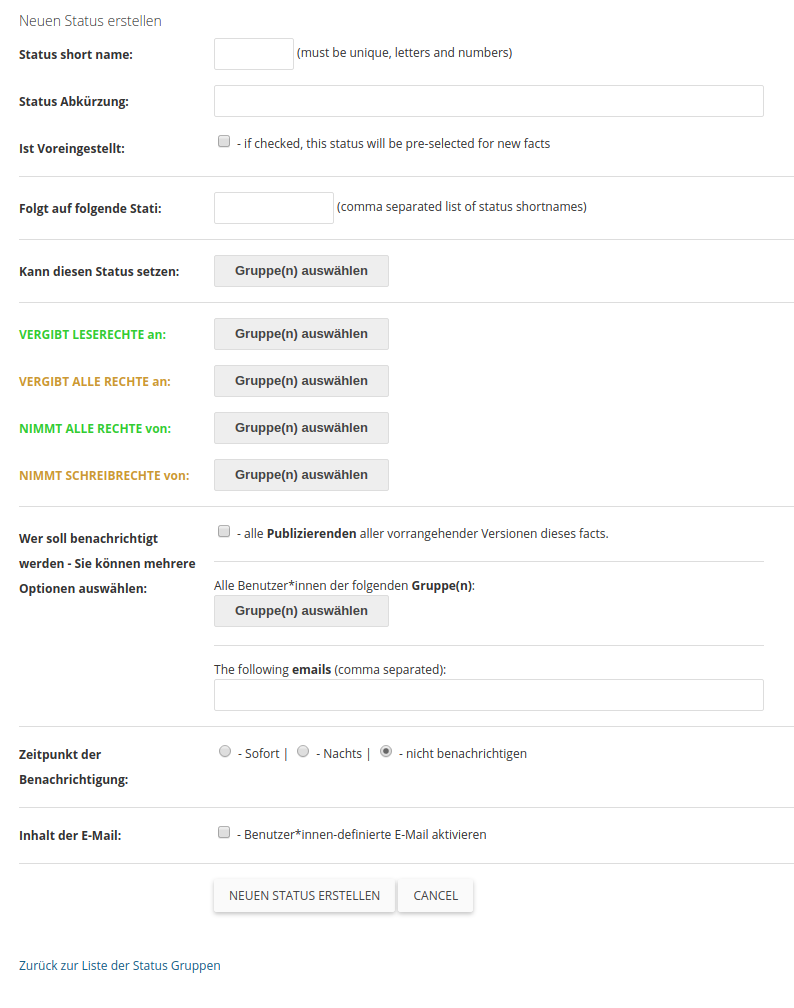
Task: Focus the Status Abkürzung text field
Action: pos(489,101)
